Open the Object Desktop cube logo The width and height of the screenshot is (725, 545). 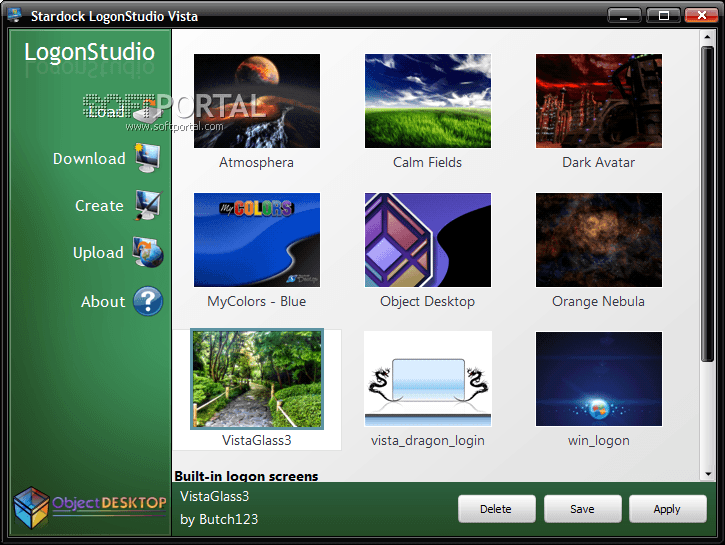(31, 508)
